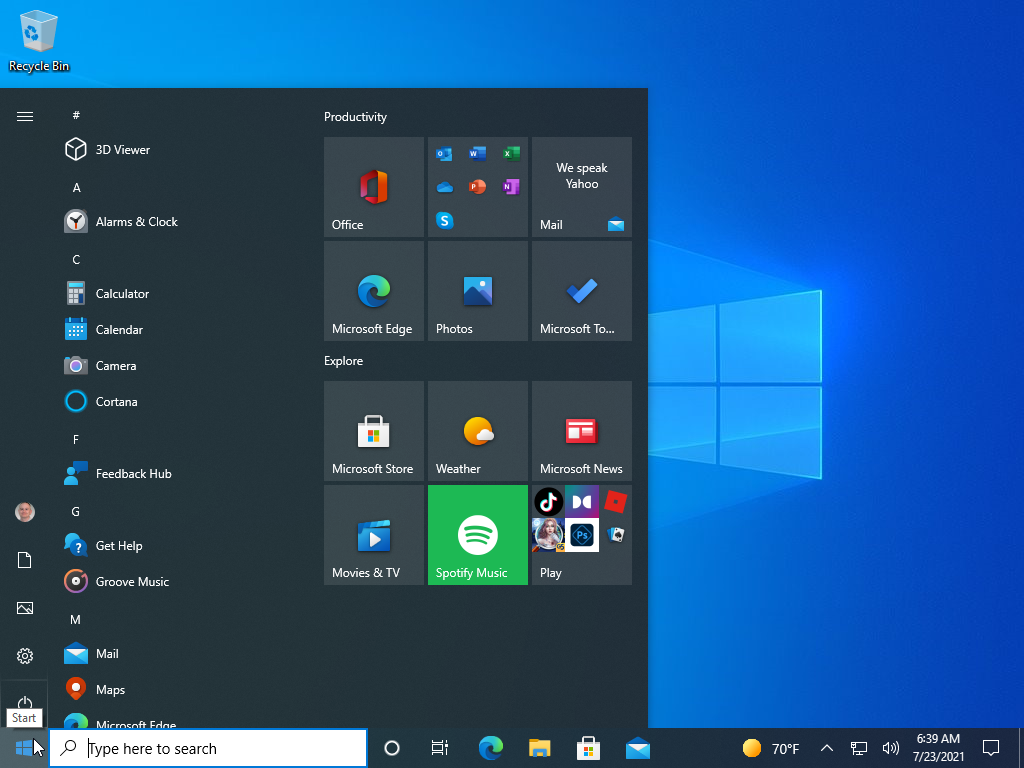Click the Office tile
Image resolution: width=1024 pixels, height=768 pixels.
tap(374, 187)
